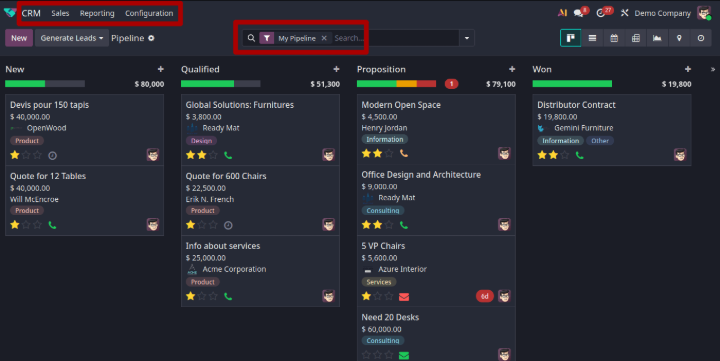Open the Generate Leads dropdown
The image size is (720, 361).
(72, 38)
